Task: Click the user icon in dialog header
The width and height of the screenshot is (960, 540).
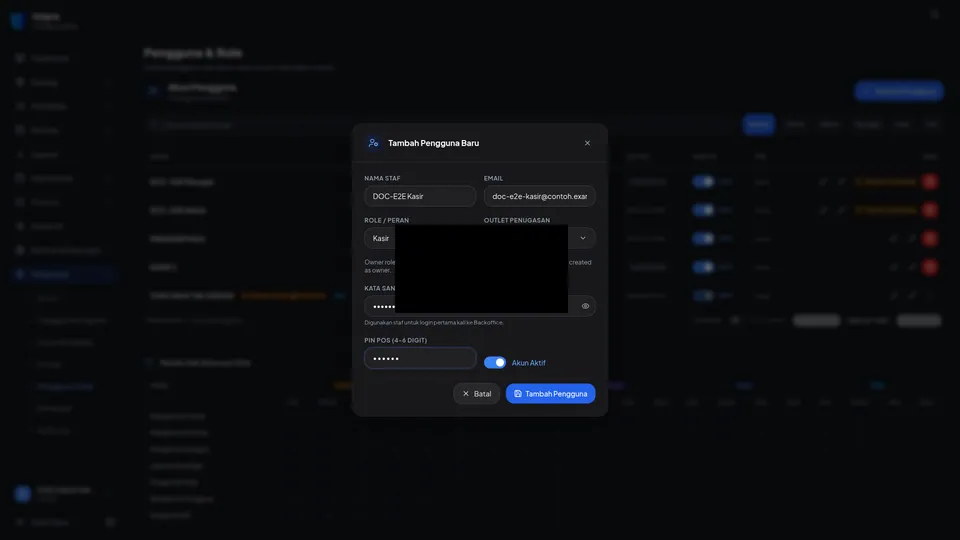Action: [x=373, y=143]
